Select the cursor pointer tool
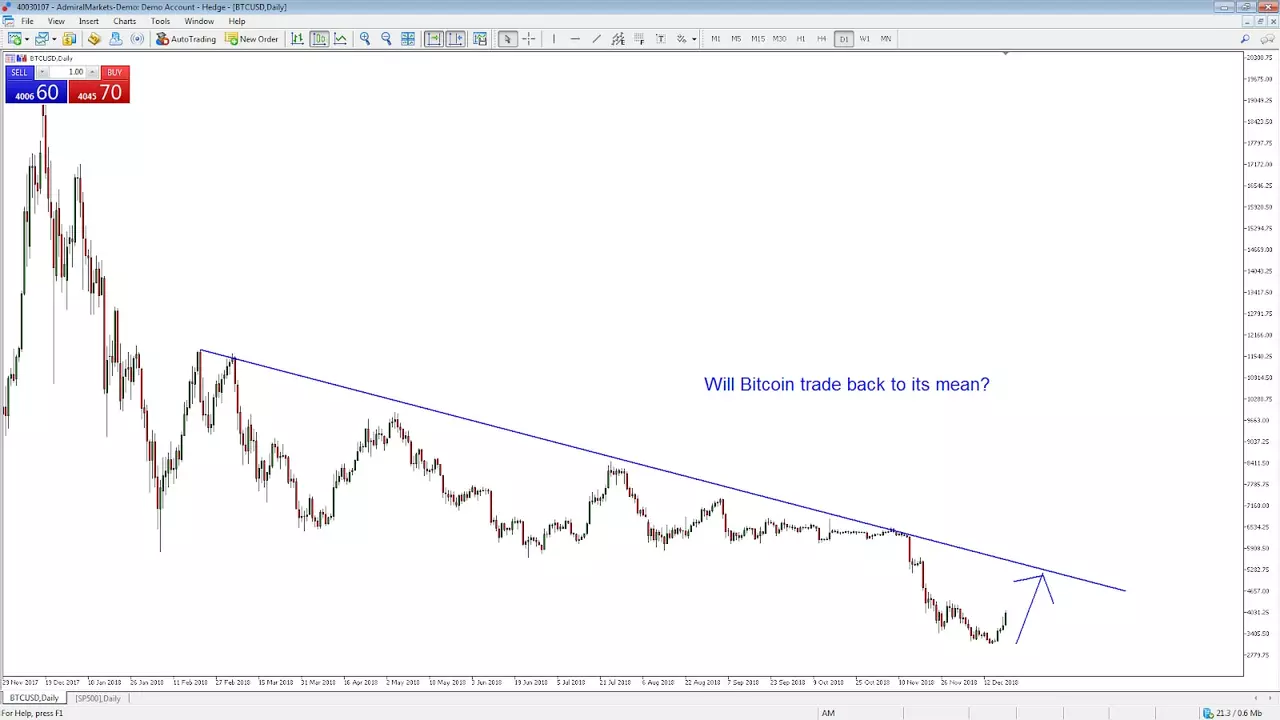 tap(507, 39)
